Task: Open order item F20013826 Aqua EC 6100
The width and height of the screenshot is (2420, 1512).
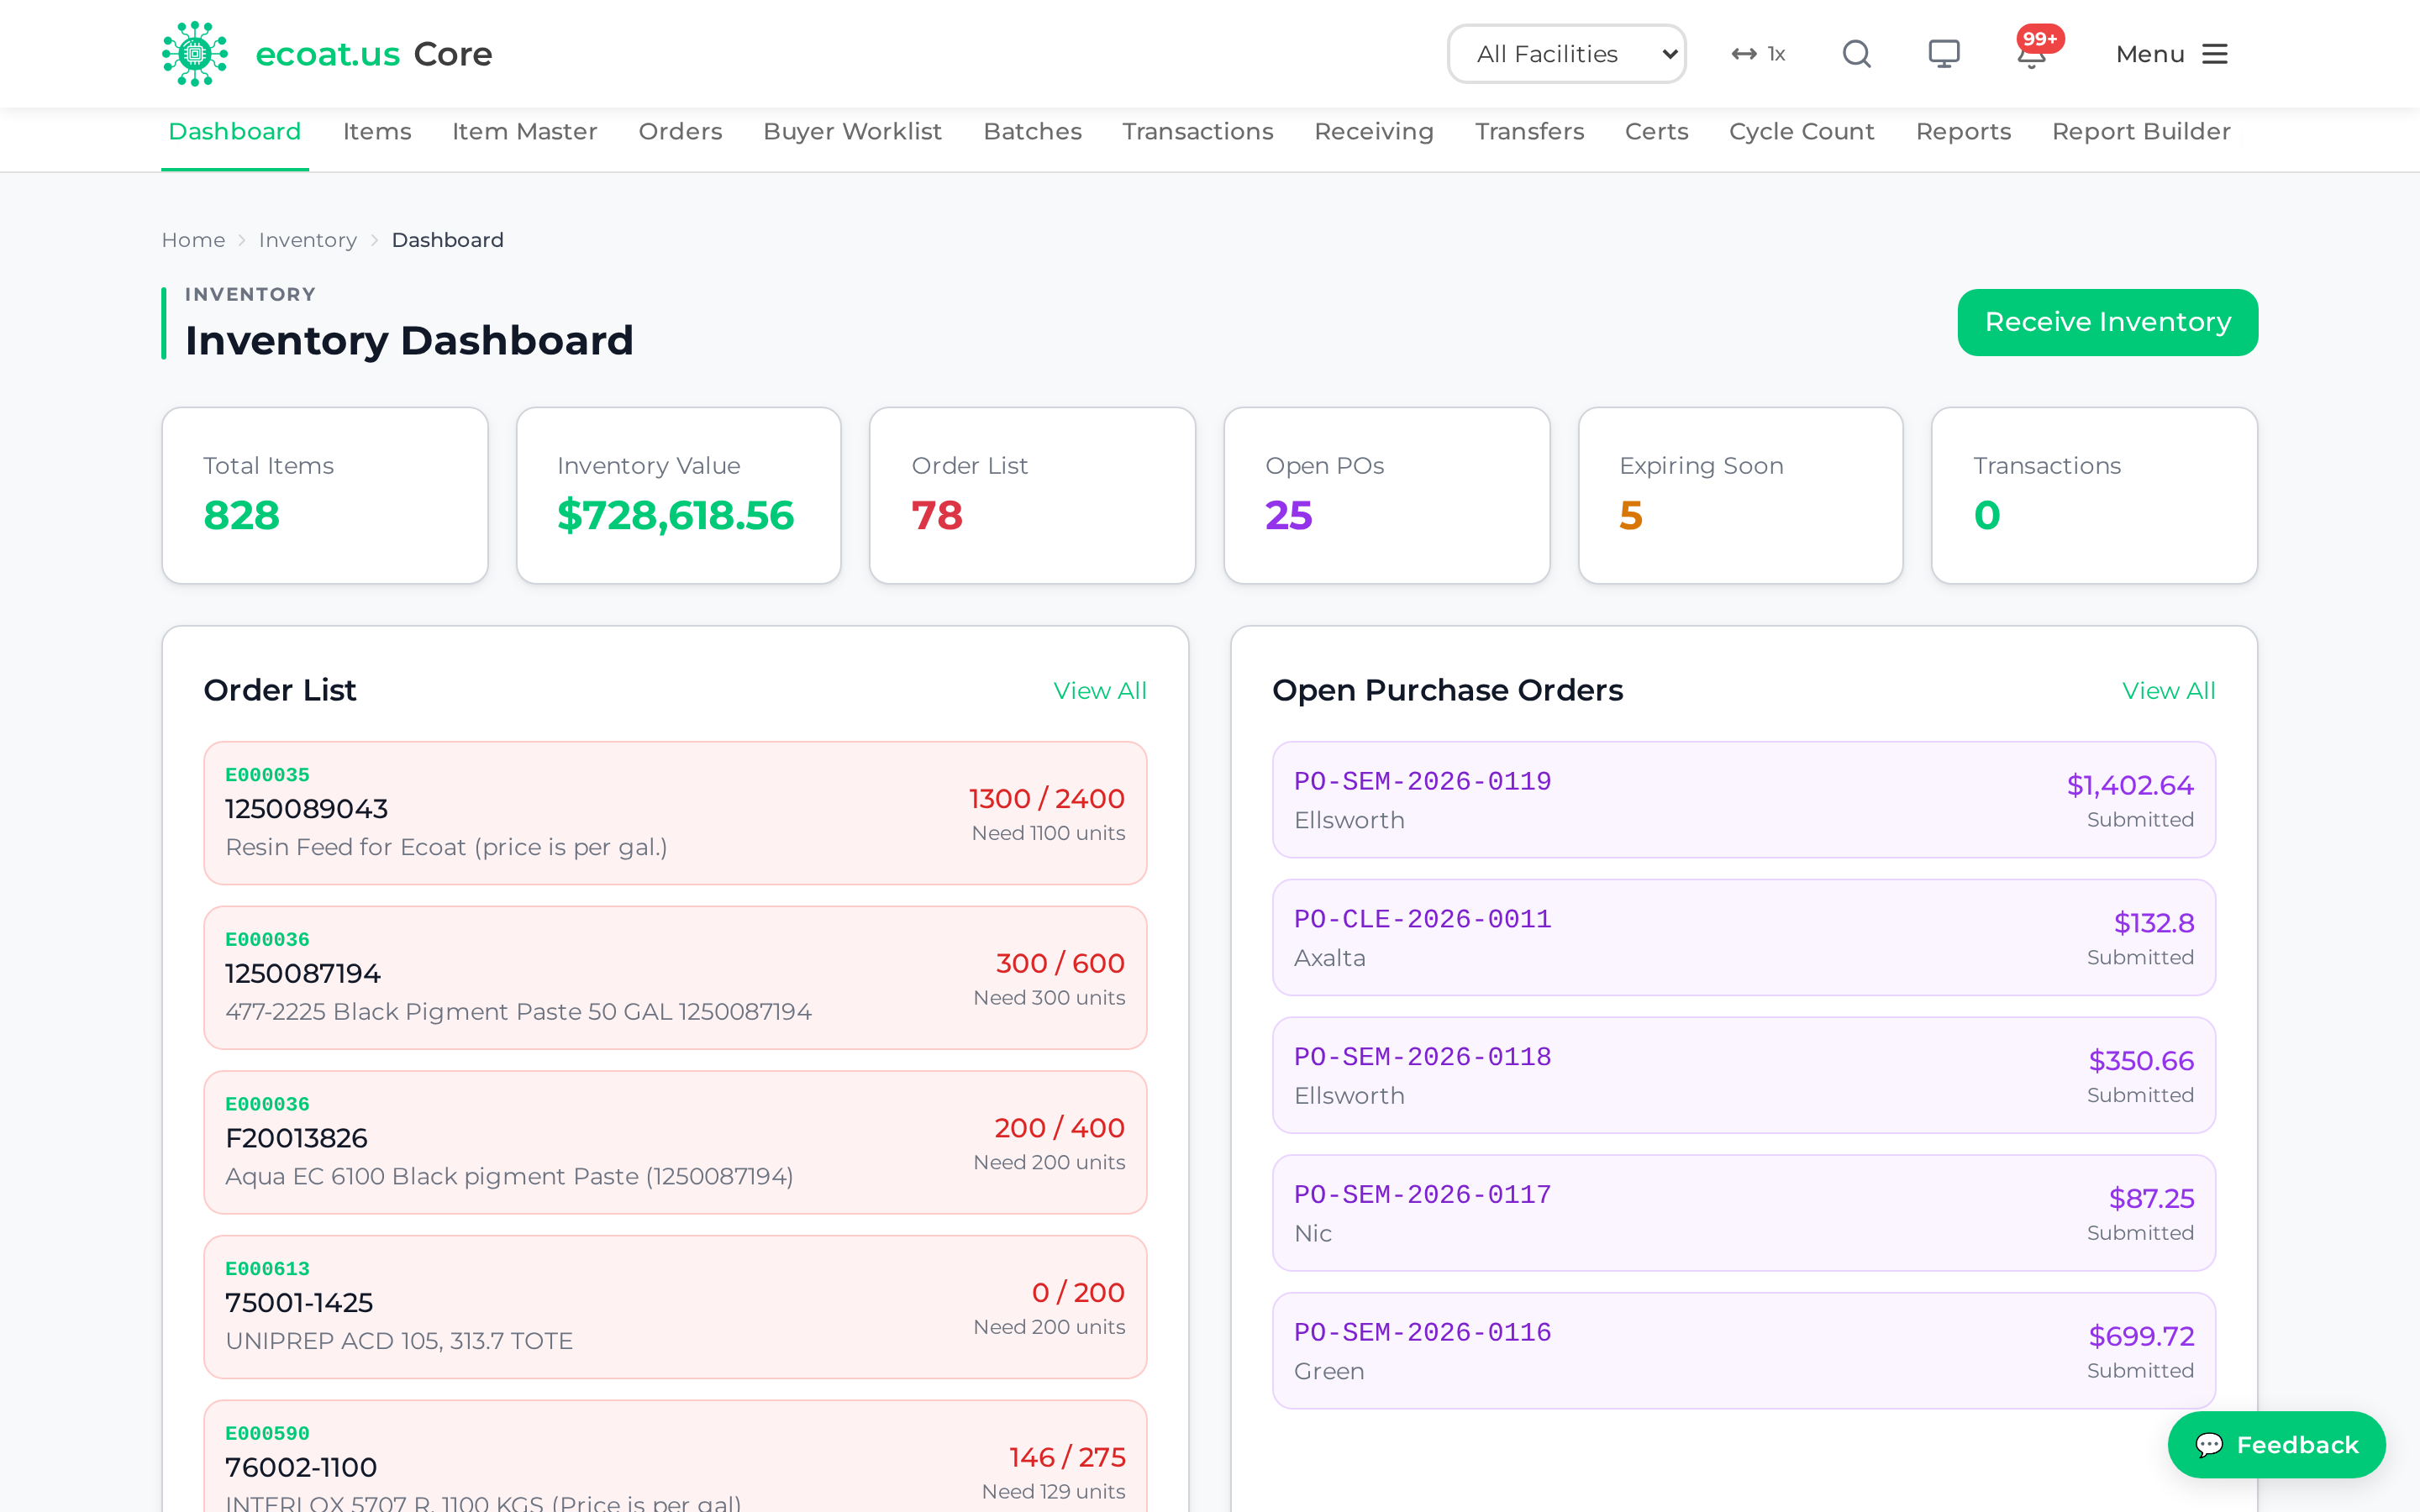Action: coord(675,1142)
